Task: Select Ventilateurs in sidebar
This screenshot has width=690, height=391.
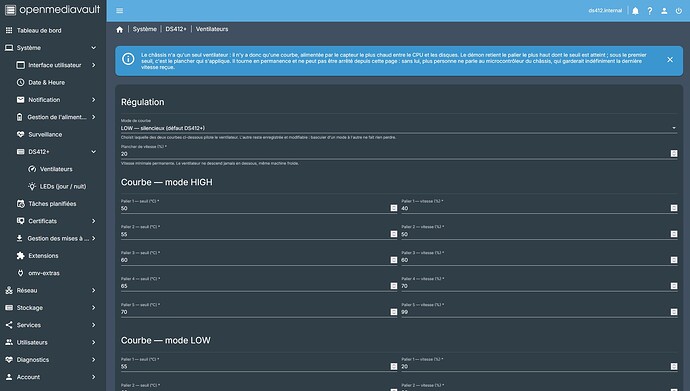Action: point(53,169)
